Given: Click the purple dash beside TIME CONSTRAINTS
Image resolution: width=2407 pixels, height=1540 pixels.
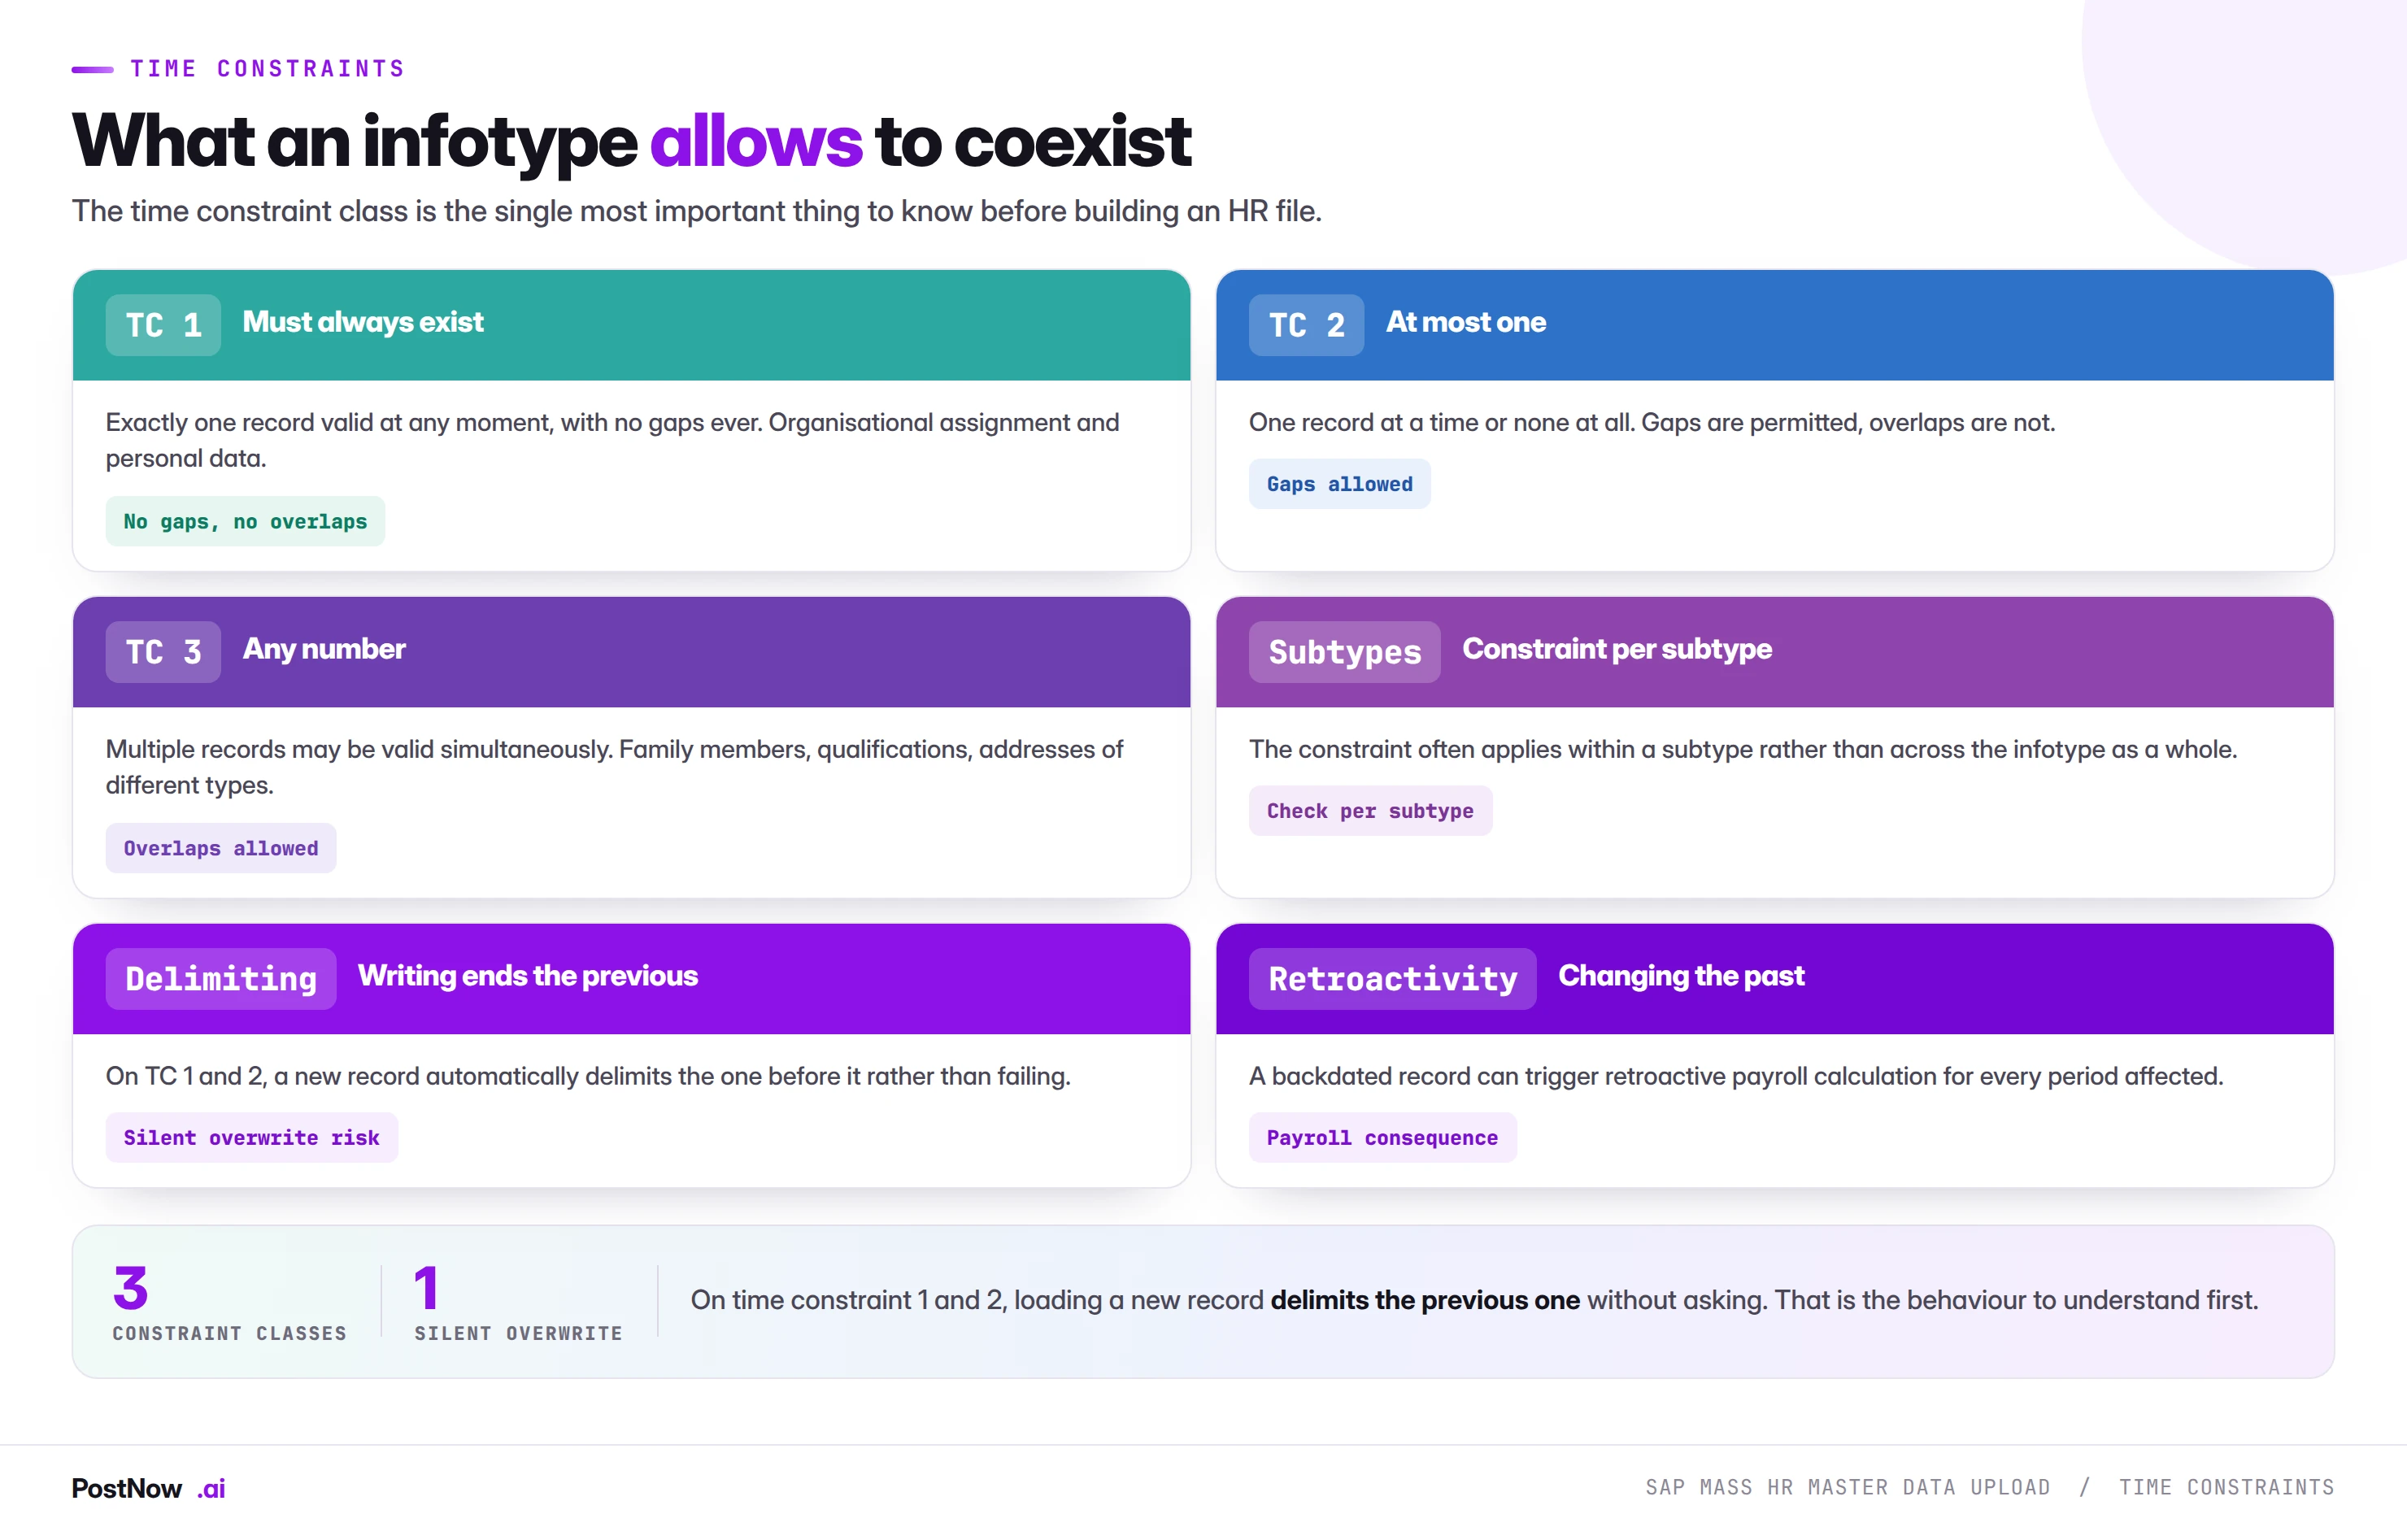Looking at the screenshot, I should [92, 69].
